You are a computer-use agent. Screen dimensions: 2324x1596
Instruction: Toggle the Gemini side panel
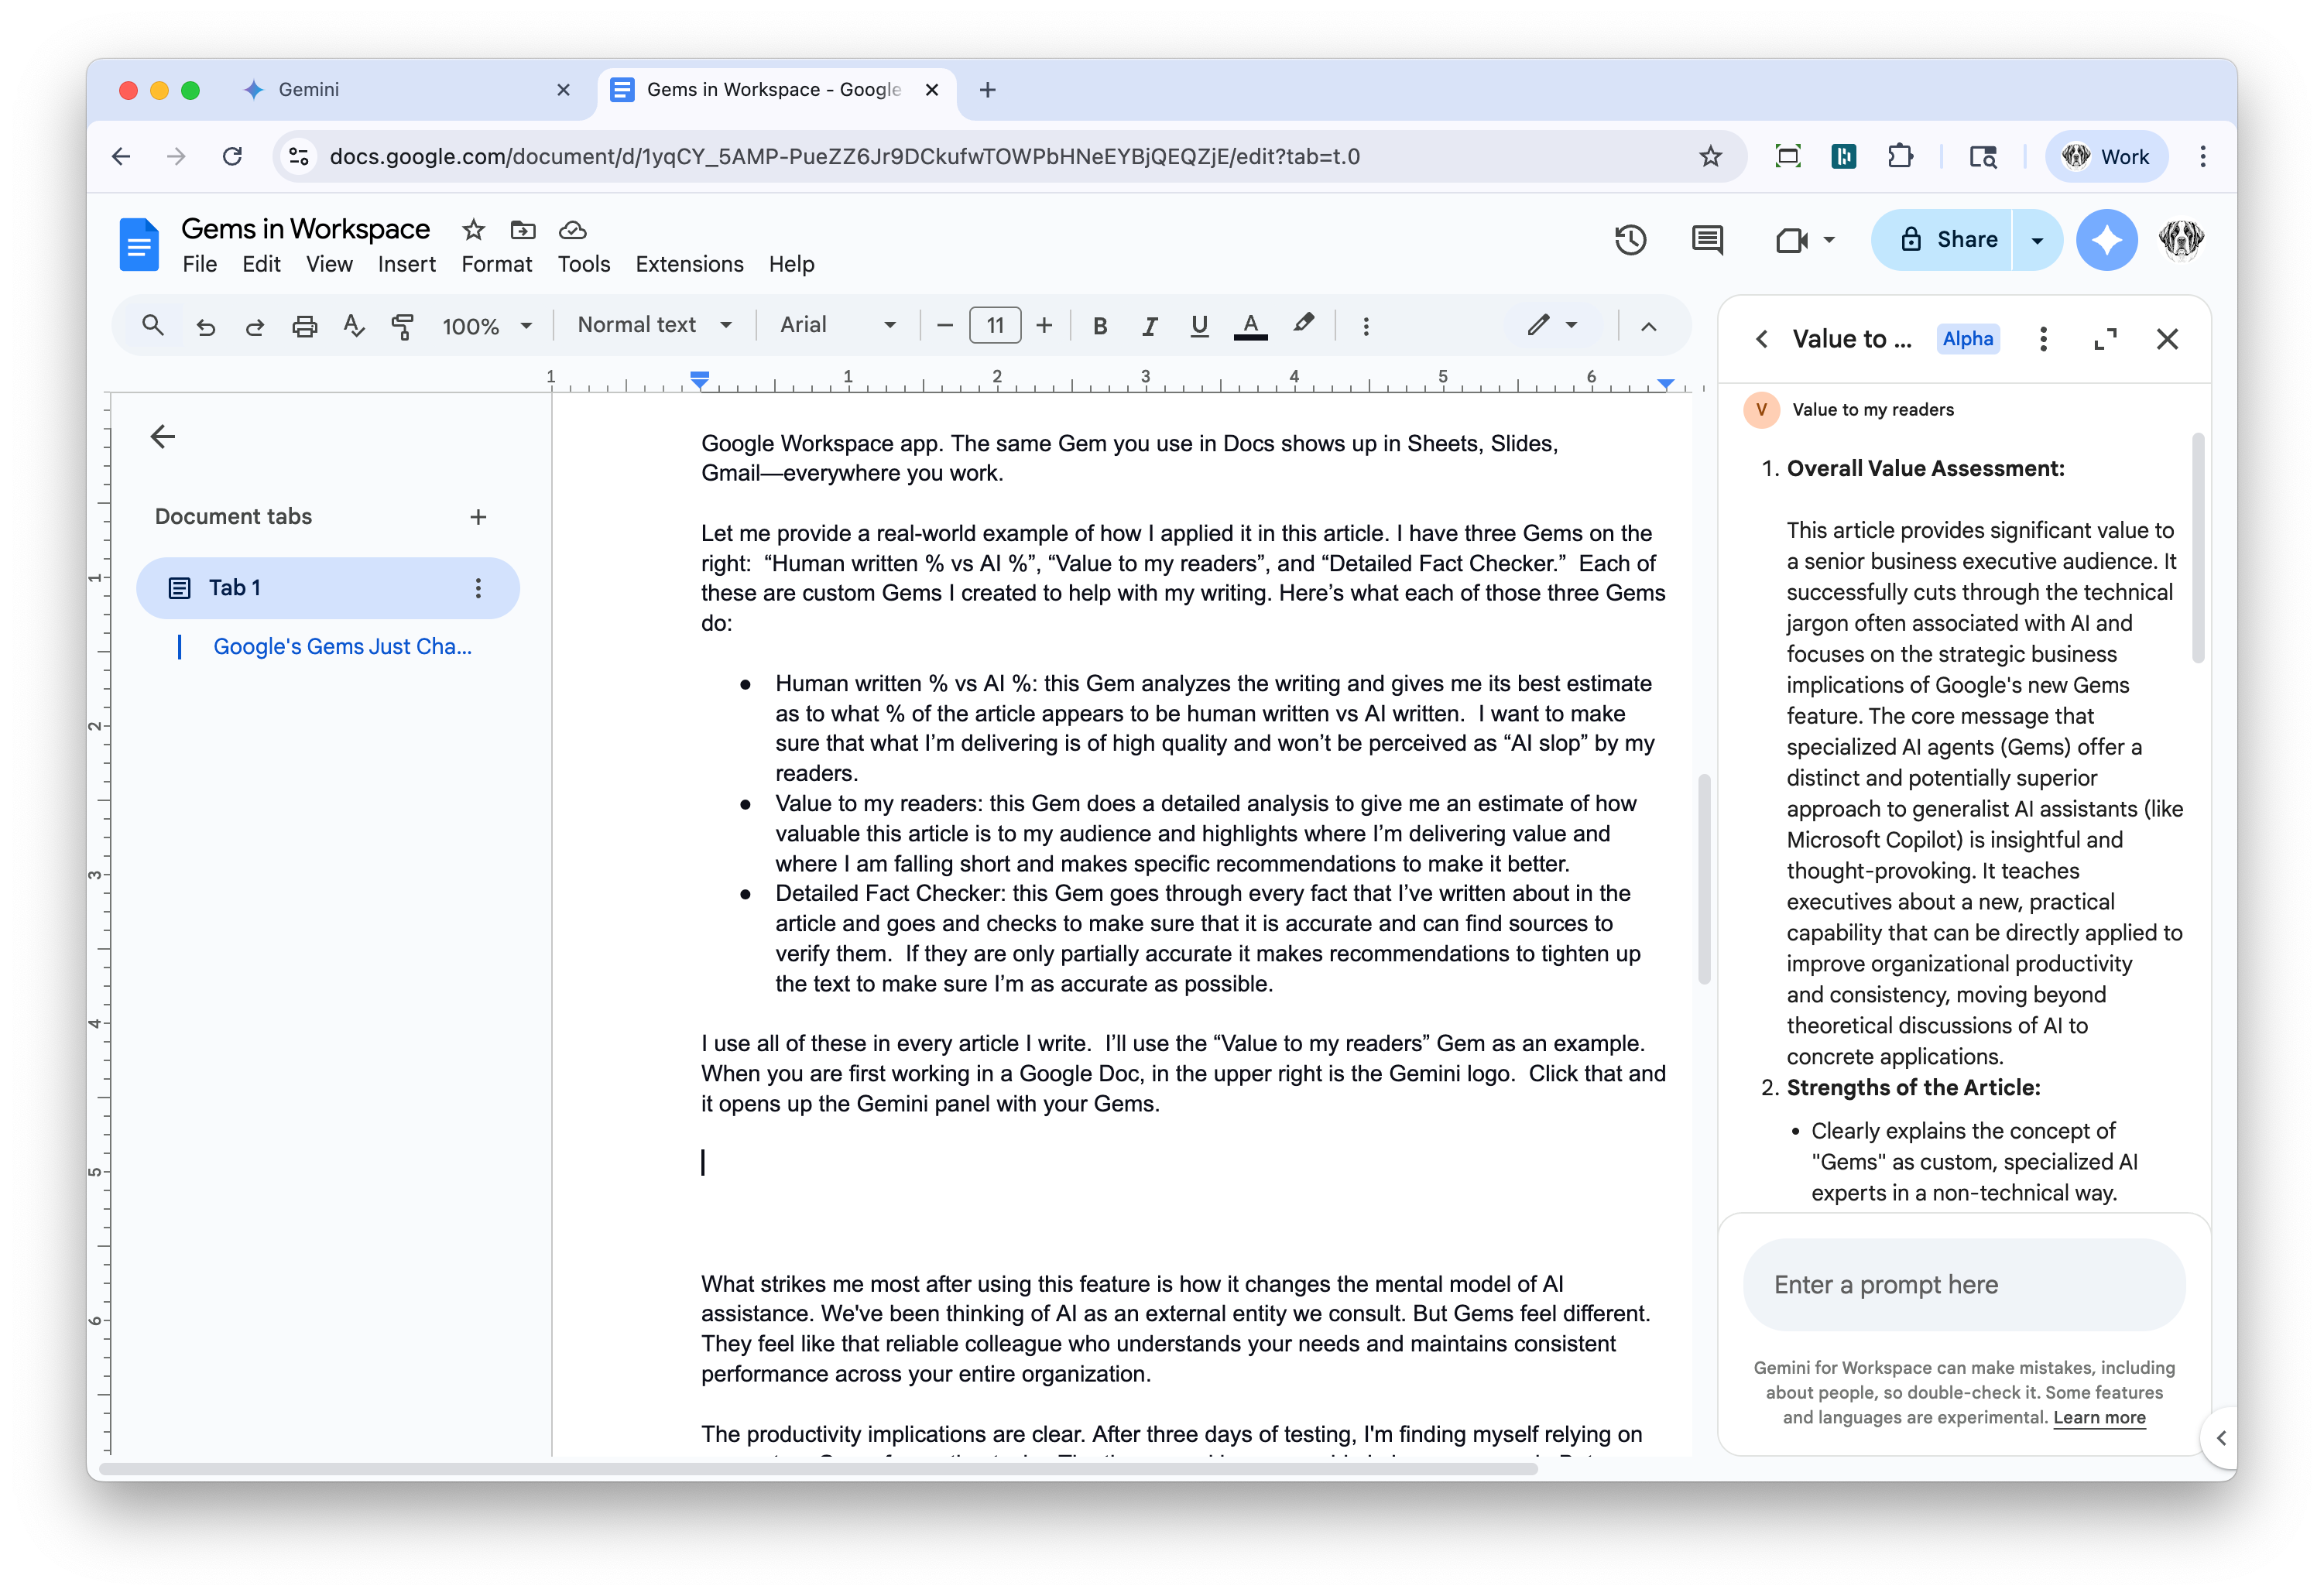point(2106,240)
